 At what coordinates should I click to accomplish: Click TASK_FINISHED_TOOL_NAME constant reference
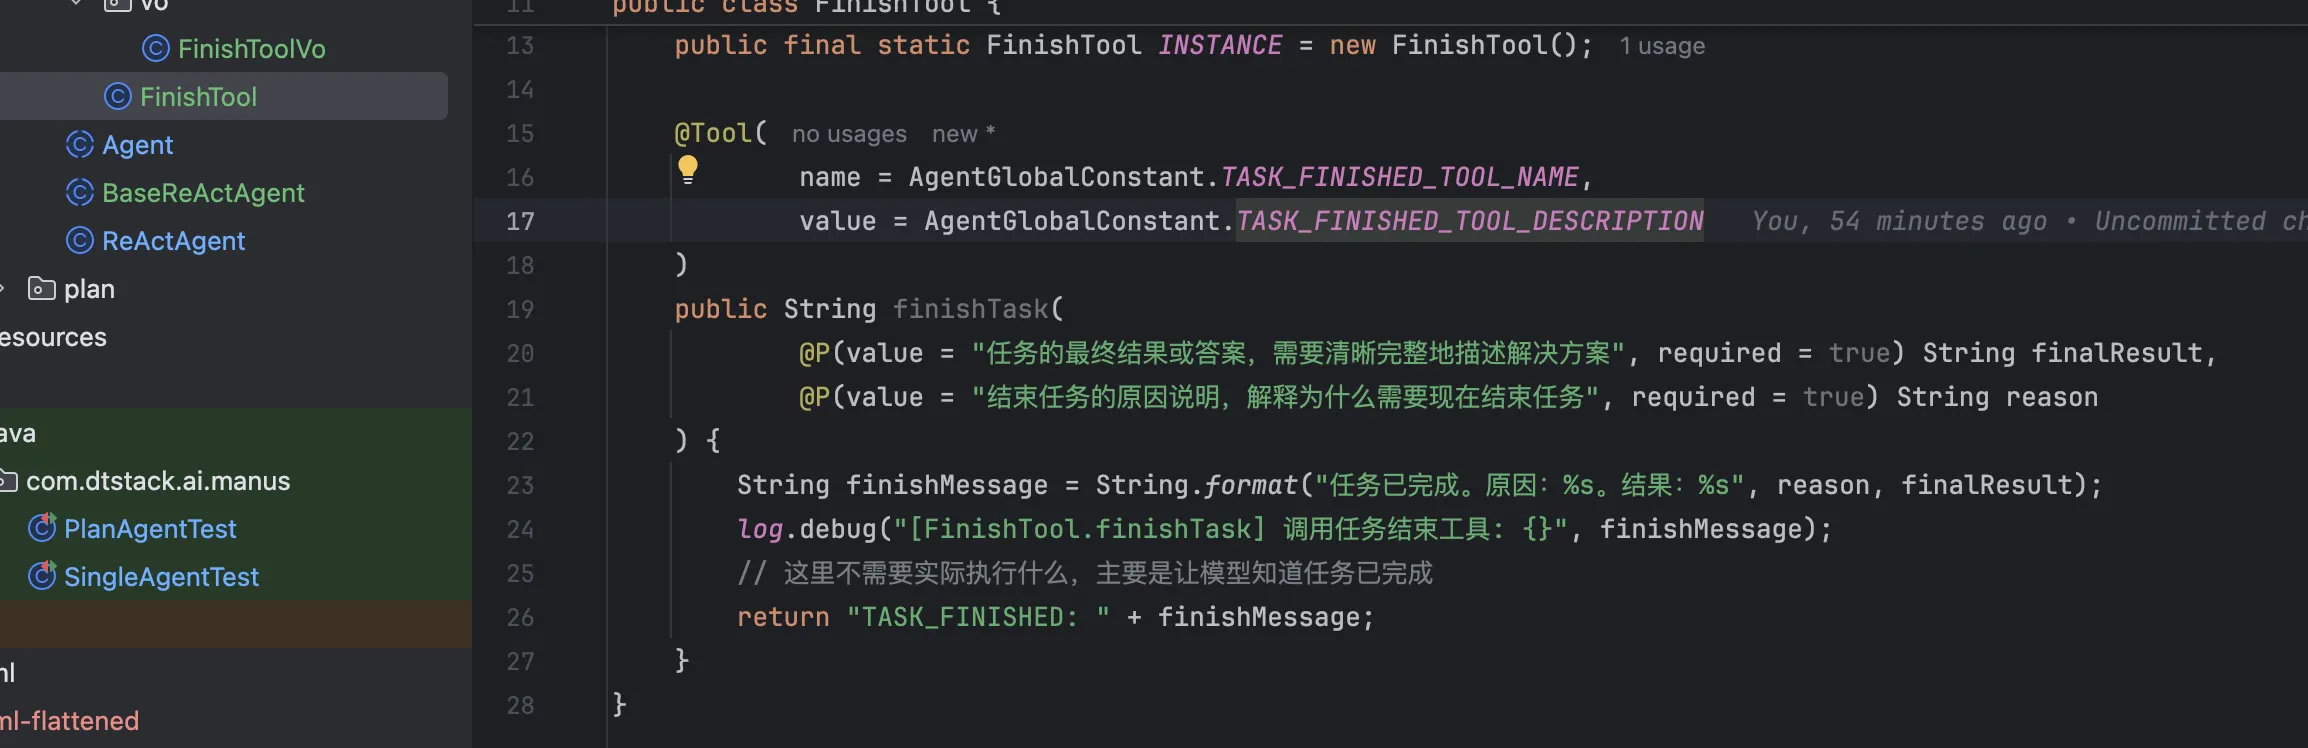click(1400, 177)
